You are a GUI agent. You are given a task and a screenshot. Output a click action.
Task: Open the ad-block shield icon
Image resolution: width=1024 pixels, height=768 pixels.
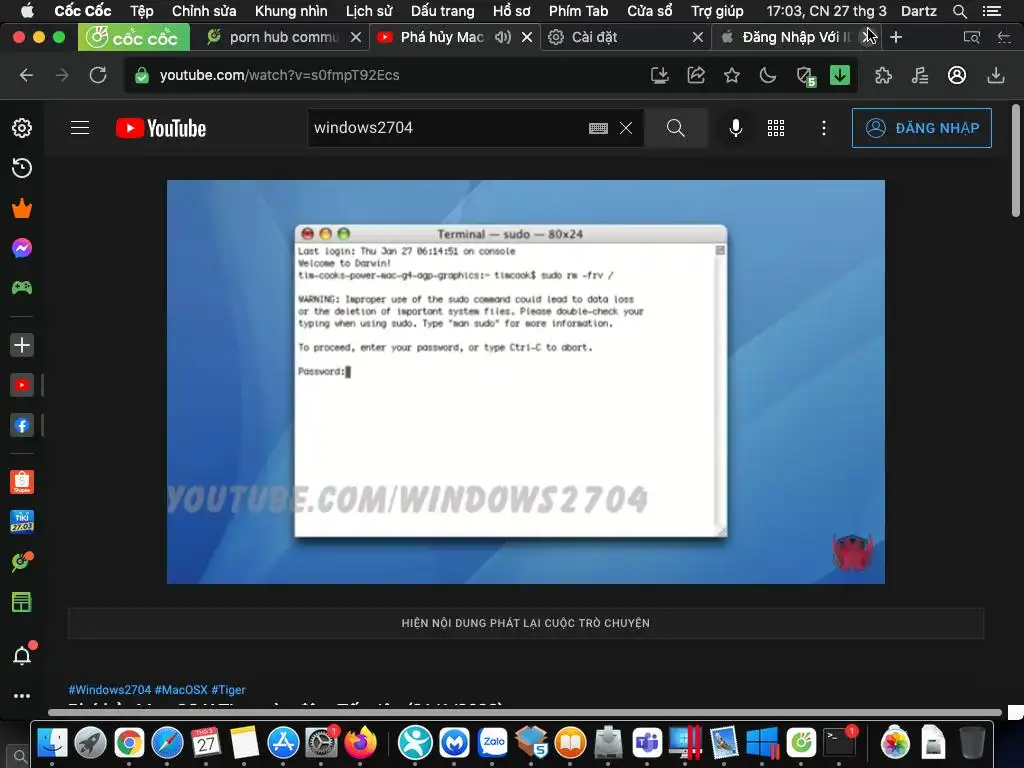(x=805, y=76)
